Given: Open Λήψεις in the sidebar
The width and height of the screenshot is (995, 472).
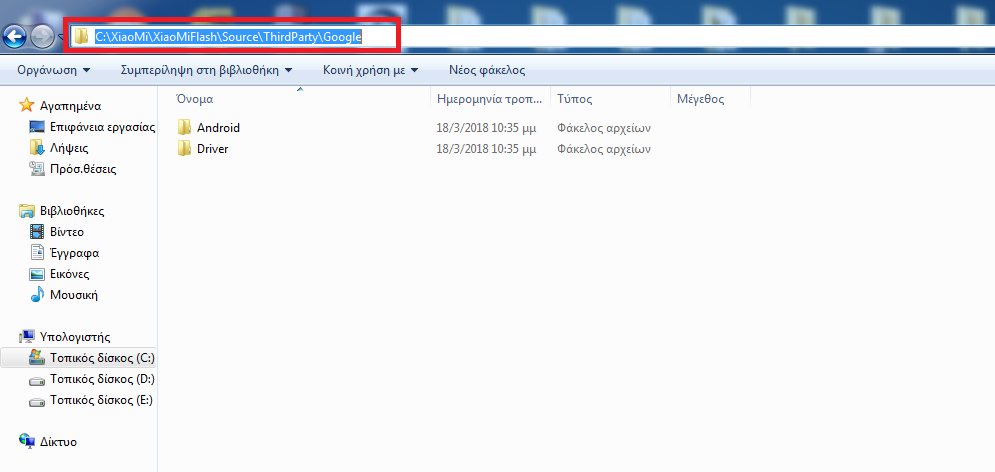Looking at the screenshot, I should coord(69,148).
